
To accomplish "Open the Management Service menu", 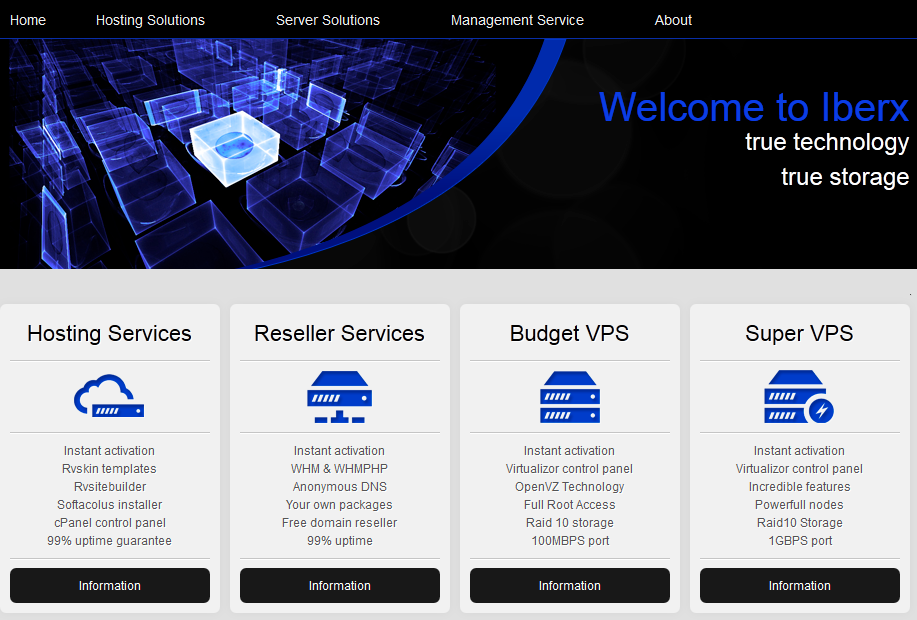I will click(518, 20).
